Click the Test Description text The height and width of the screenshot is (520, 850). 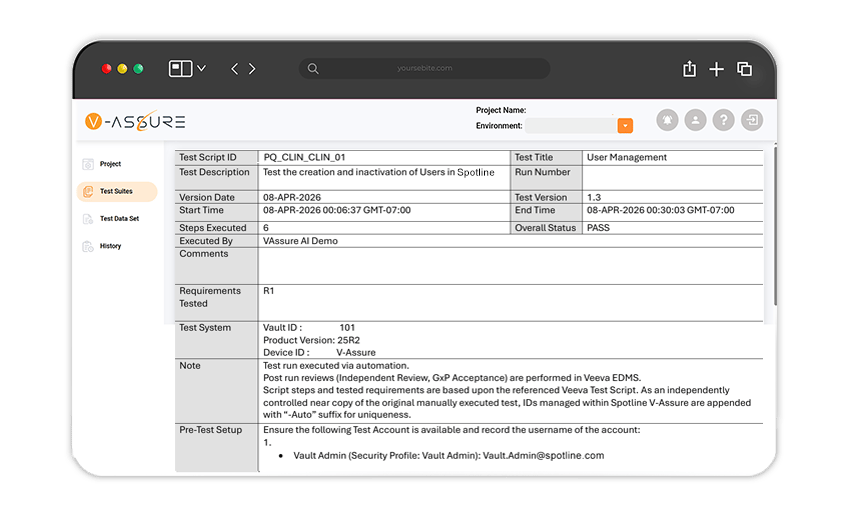point(378,172)
